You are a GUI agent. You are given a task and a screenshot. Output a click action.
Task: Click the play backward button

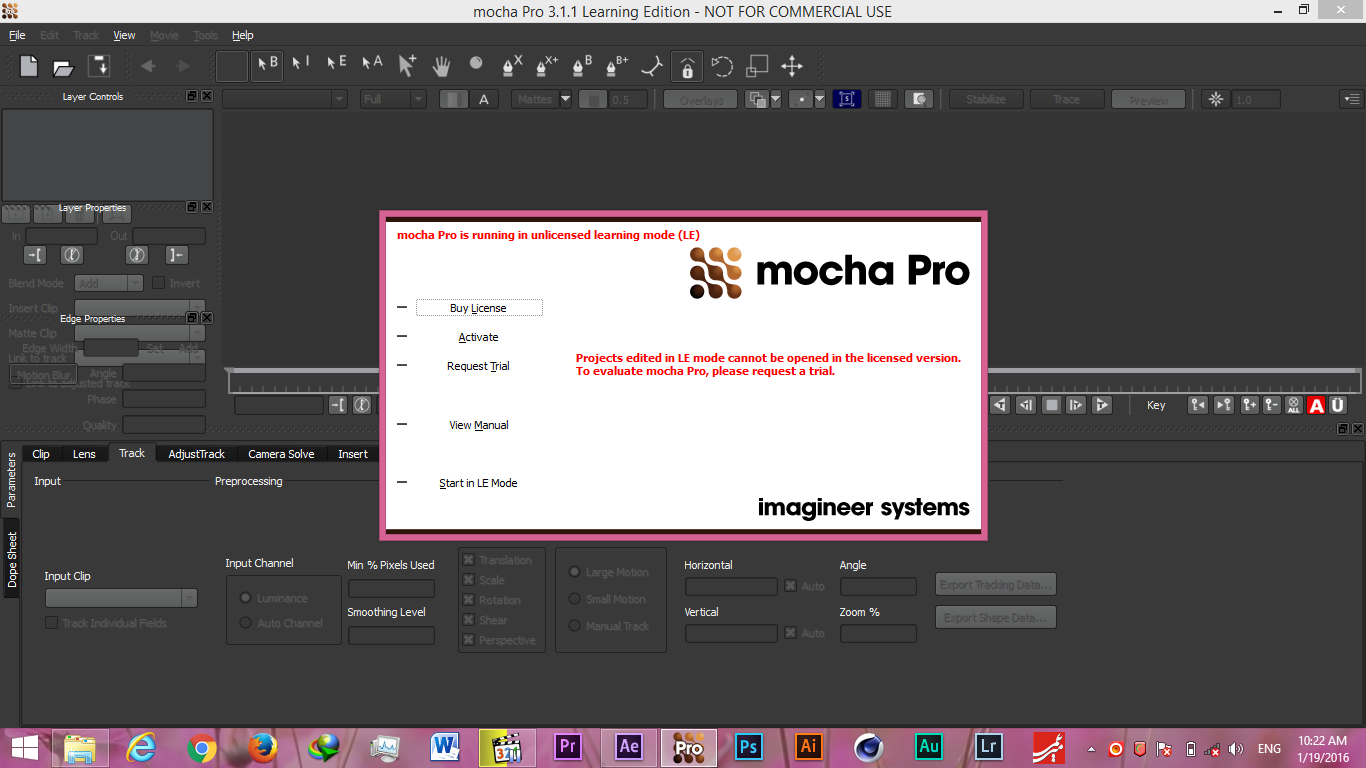[x=999, y=405]
